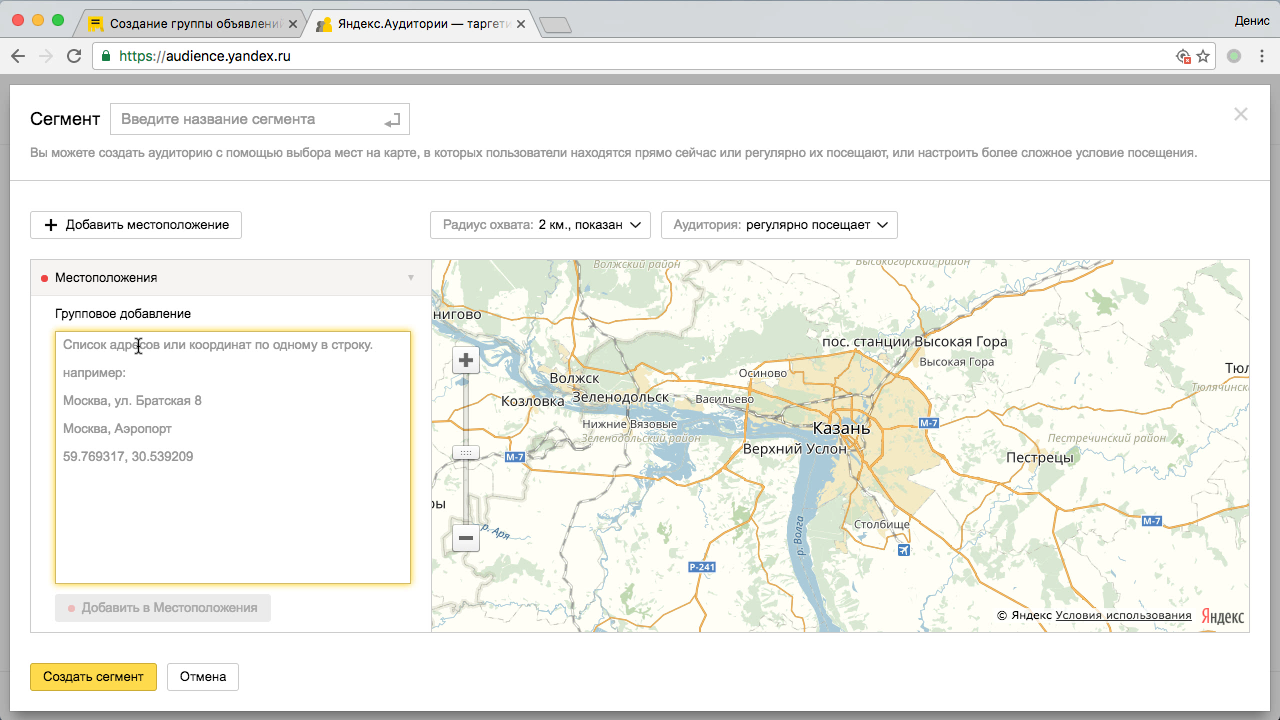
Task: Click the Васильево label on the map
Action: pos(724,399)
